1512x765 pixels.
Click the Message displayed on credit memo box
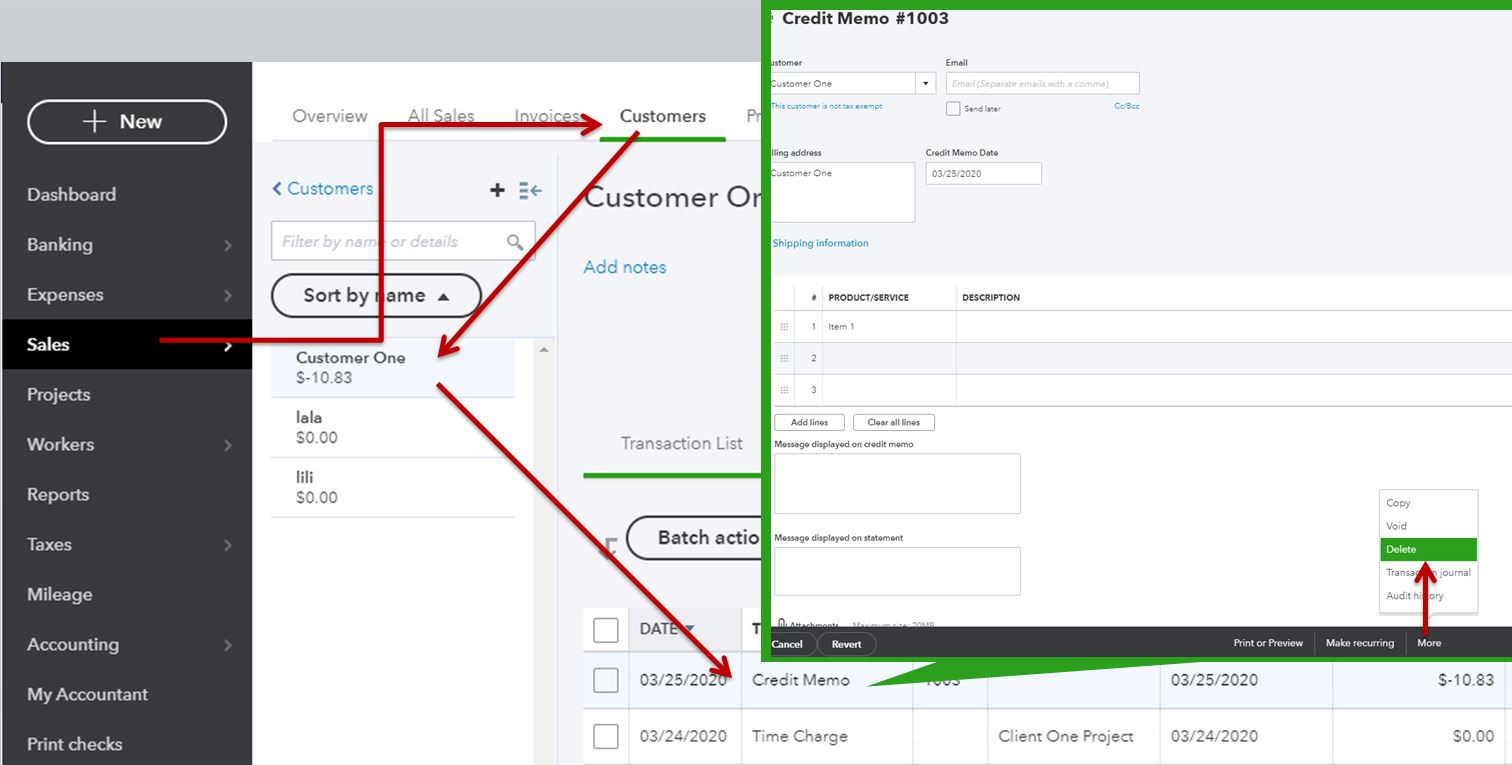click(897, 484)
